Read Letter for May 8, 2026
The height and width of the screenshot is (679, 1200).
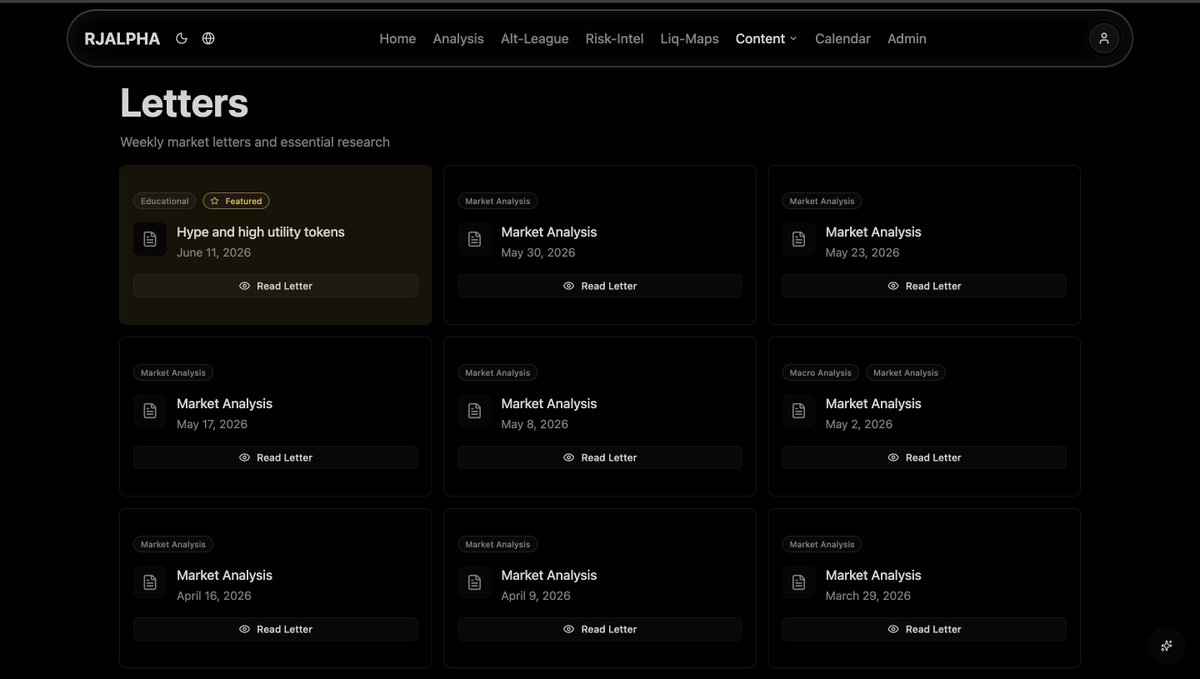pos(600,458)
